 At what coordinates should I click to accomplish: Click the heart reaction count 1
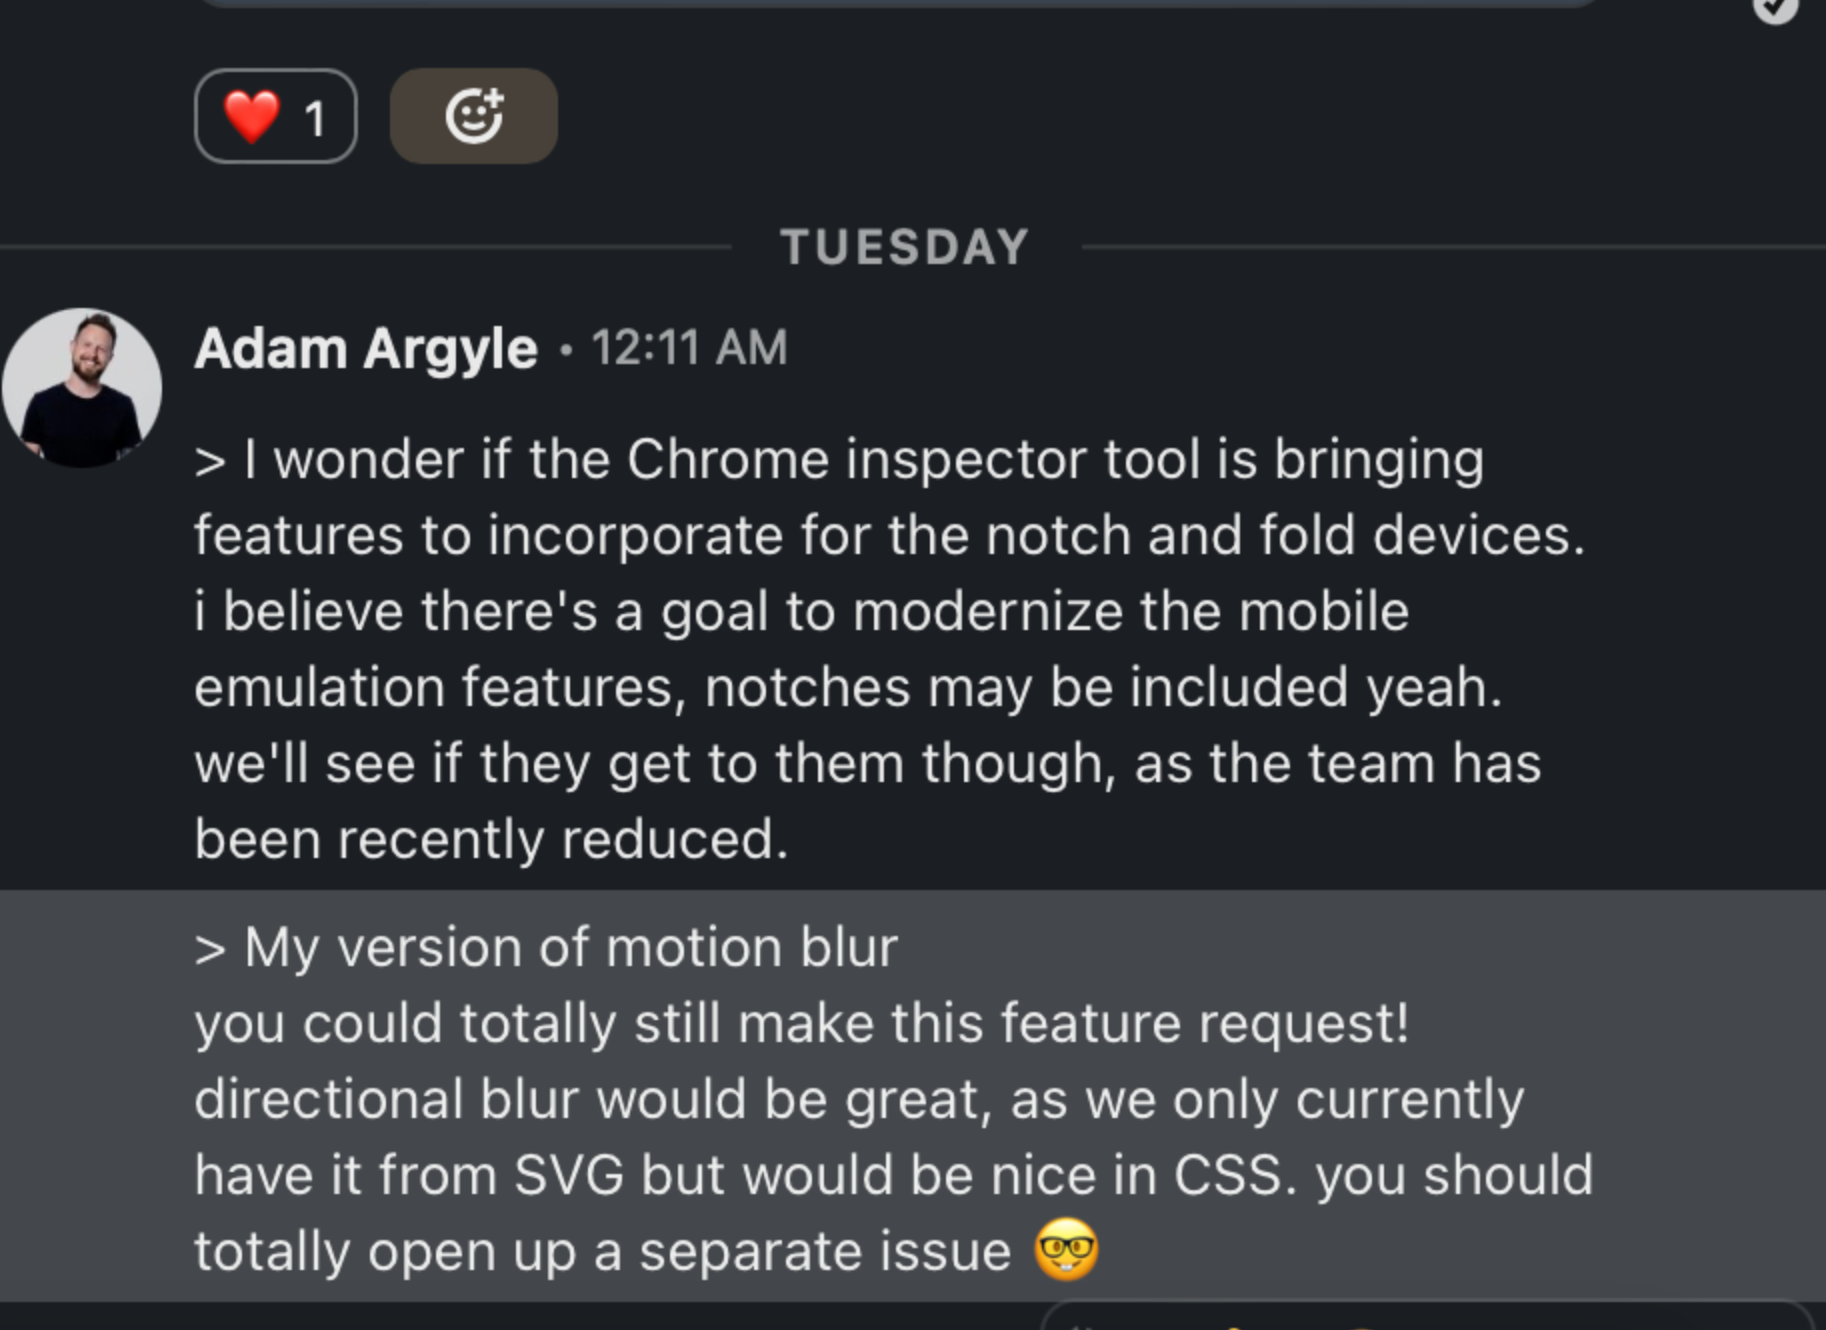coord(315,120)
